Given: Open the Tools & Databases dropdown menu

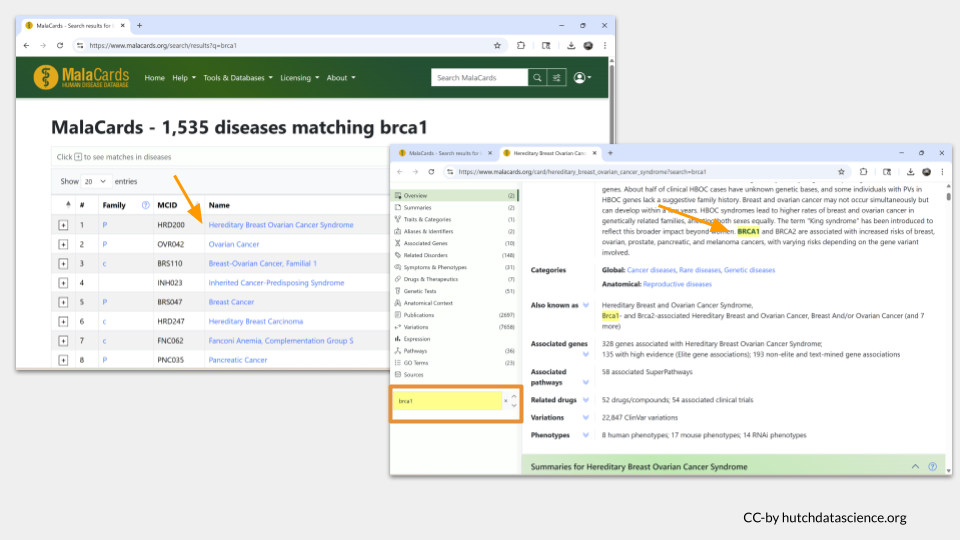Looking at the screenshot, I should pyautogui.click(x=238, y=78).
